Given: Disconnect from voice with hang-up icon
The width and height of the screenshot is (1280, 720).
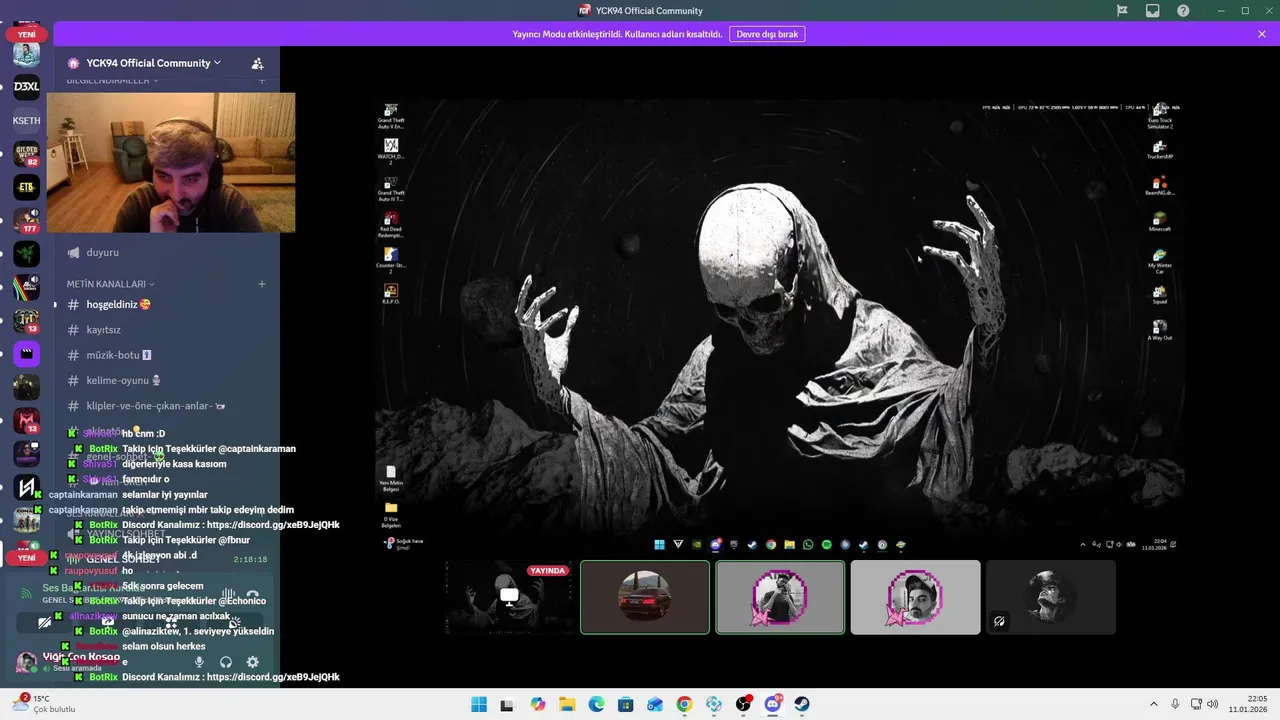Looking at the screenshot, I should point(253,593).
